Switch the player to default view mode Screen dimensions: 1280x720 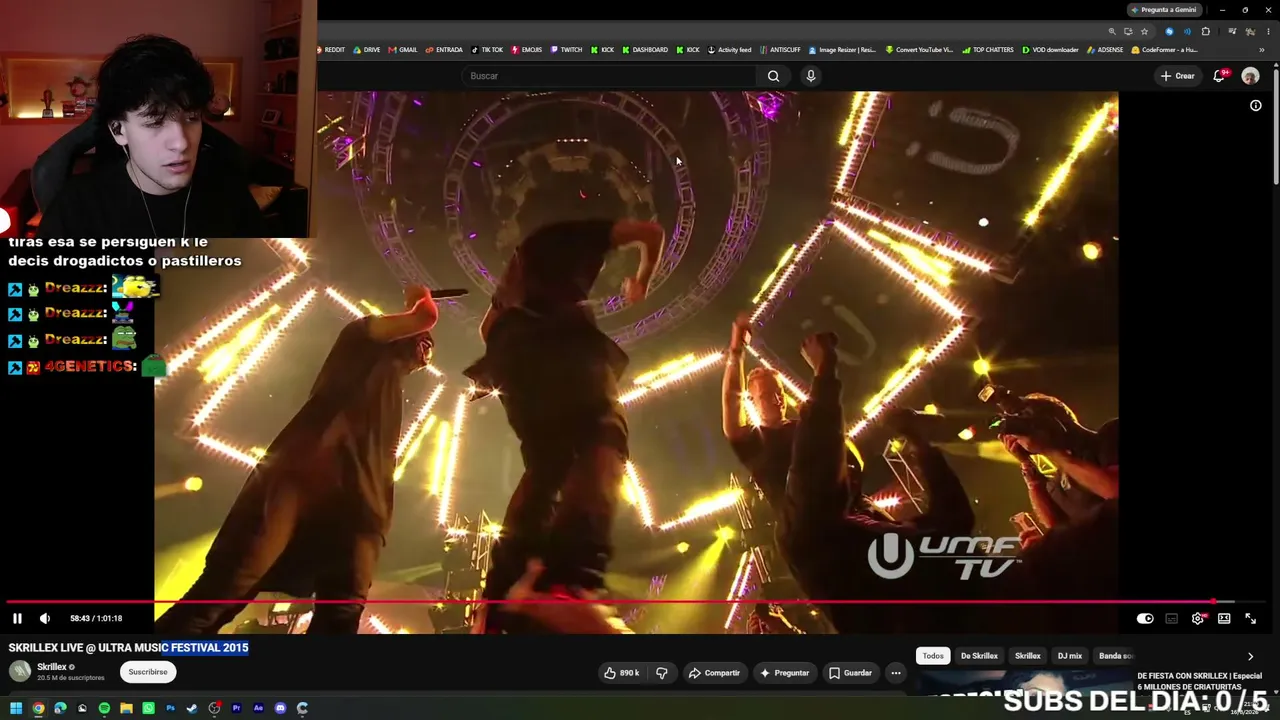1224,618
